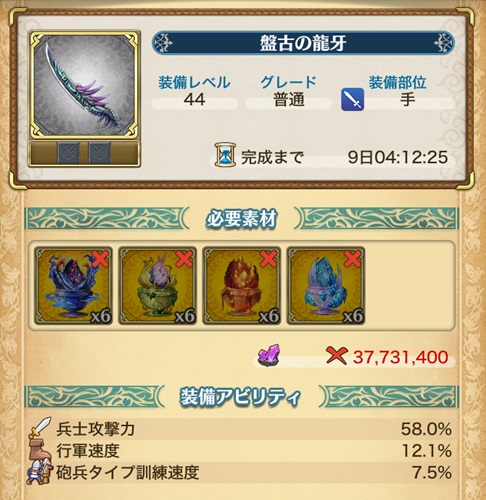Image resolution: width=486 pixels, height=500 pixels.
Task: Tap the 装備アビリティ section header
Action: coord(242,397)
